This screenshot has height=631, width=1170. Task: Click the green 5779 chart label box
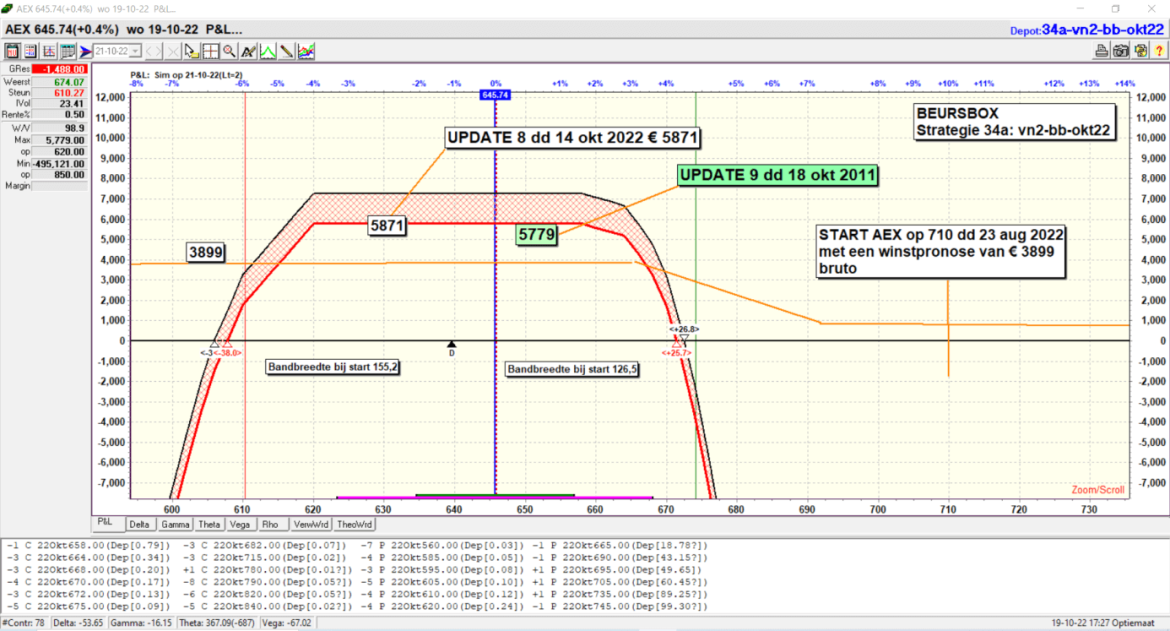(x=536, y=235)
